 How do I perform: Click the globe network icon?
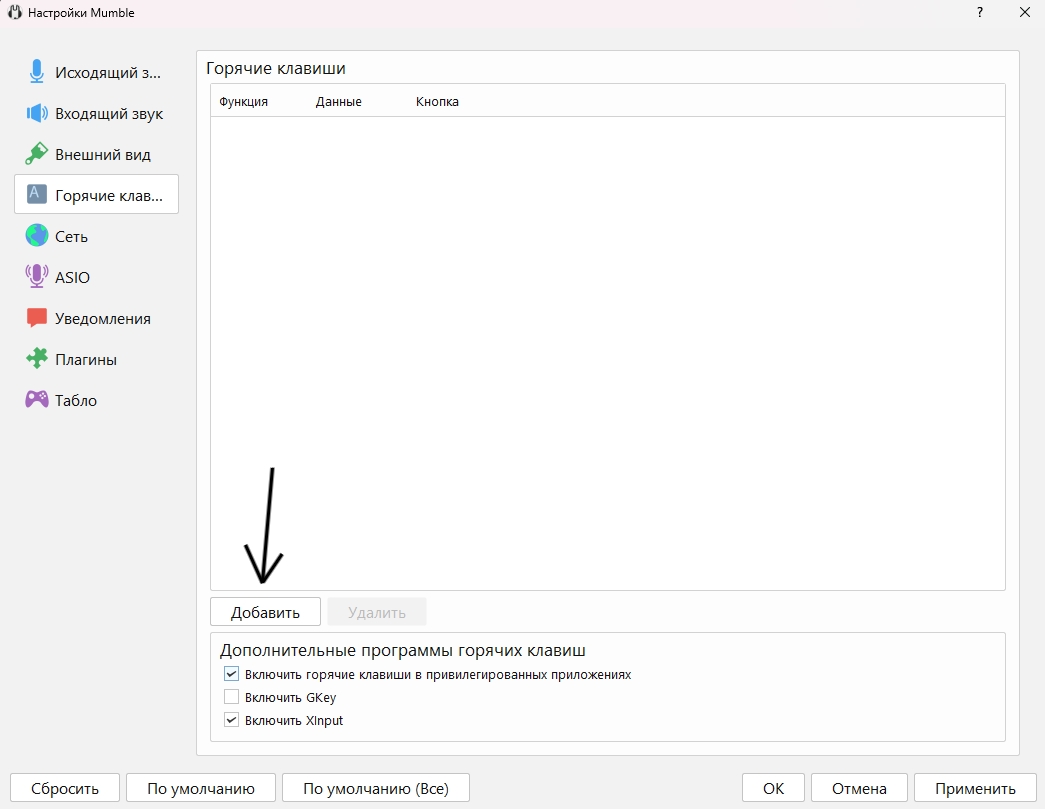pyautogui.click(x=37, y=236)
